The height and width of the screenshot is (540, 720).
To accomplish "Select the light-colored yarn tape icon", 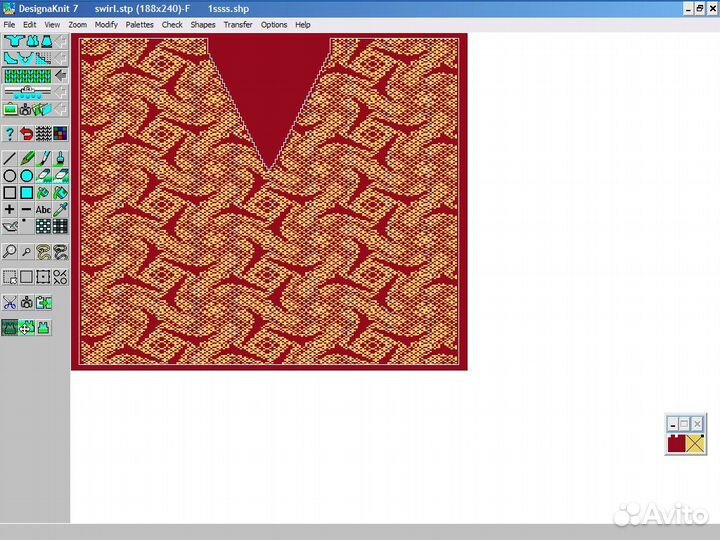I will [44, 252].
